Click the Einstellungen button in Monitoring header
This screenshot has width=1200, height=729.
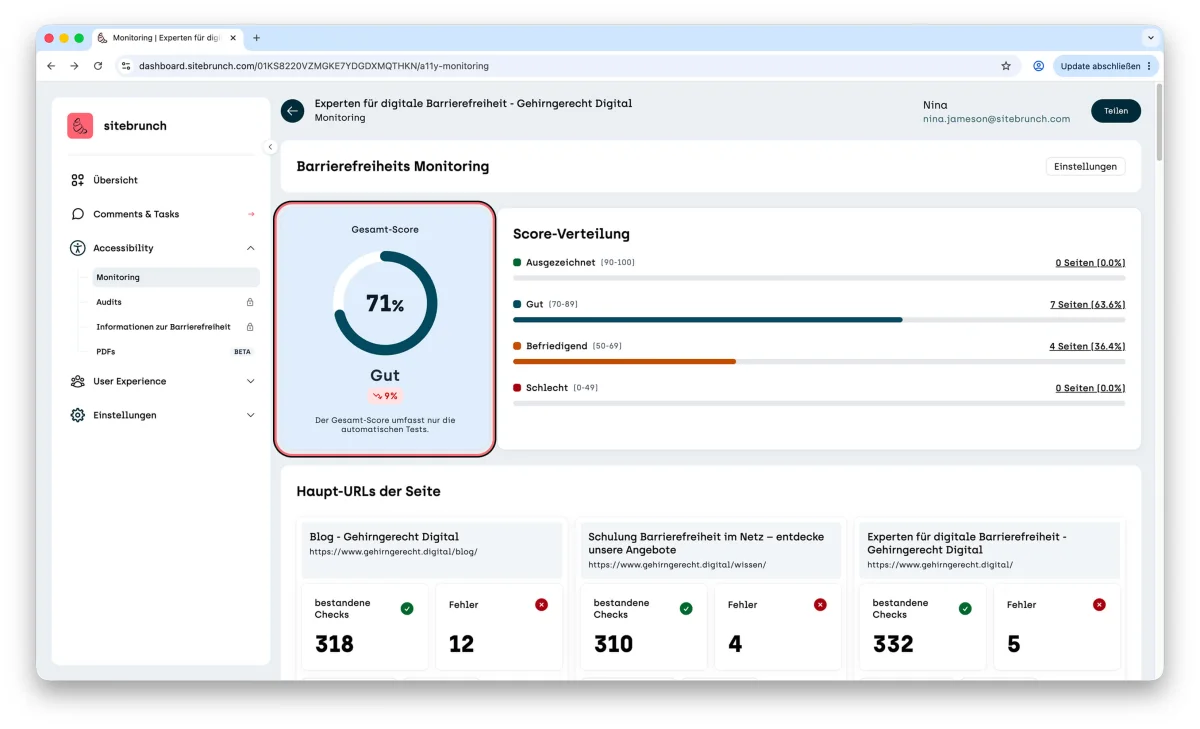1085,166
